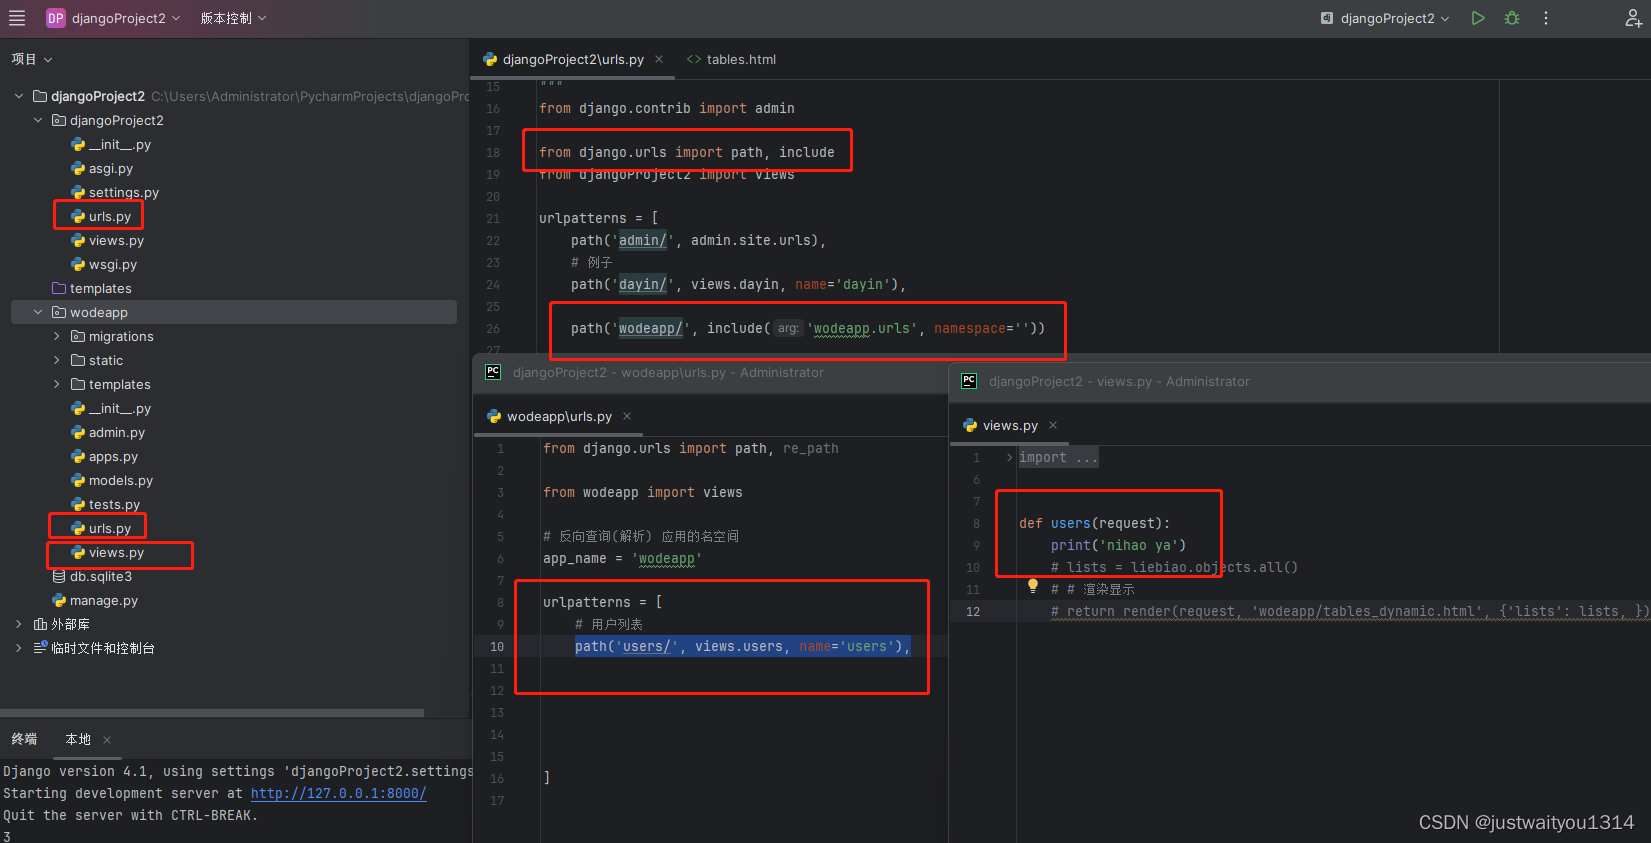Select the 本地 local terminal tab

click(x=78, y=739)
